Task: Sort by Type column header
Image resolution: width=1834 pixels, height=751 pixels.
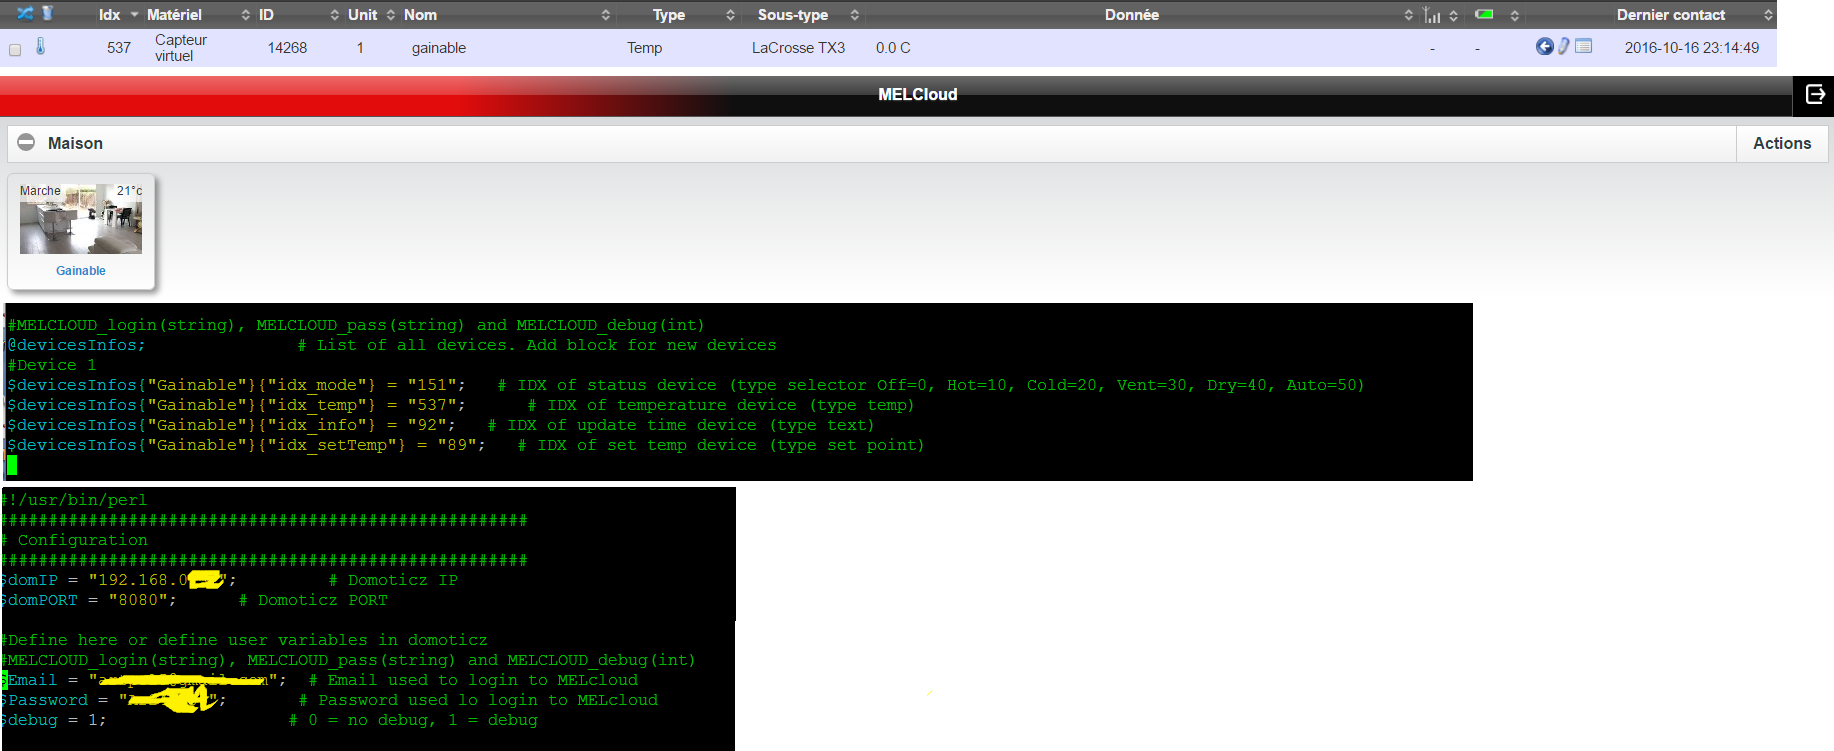Action: point(669,15)
